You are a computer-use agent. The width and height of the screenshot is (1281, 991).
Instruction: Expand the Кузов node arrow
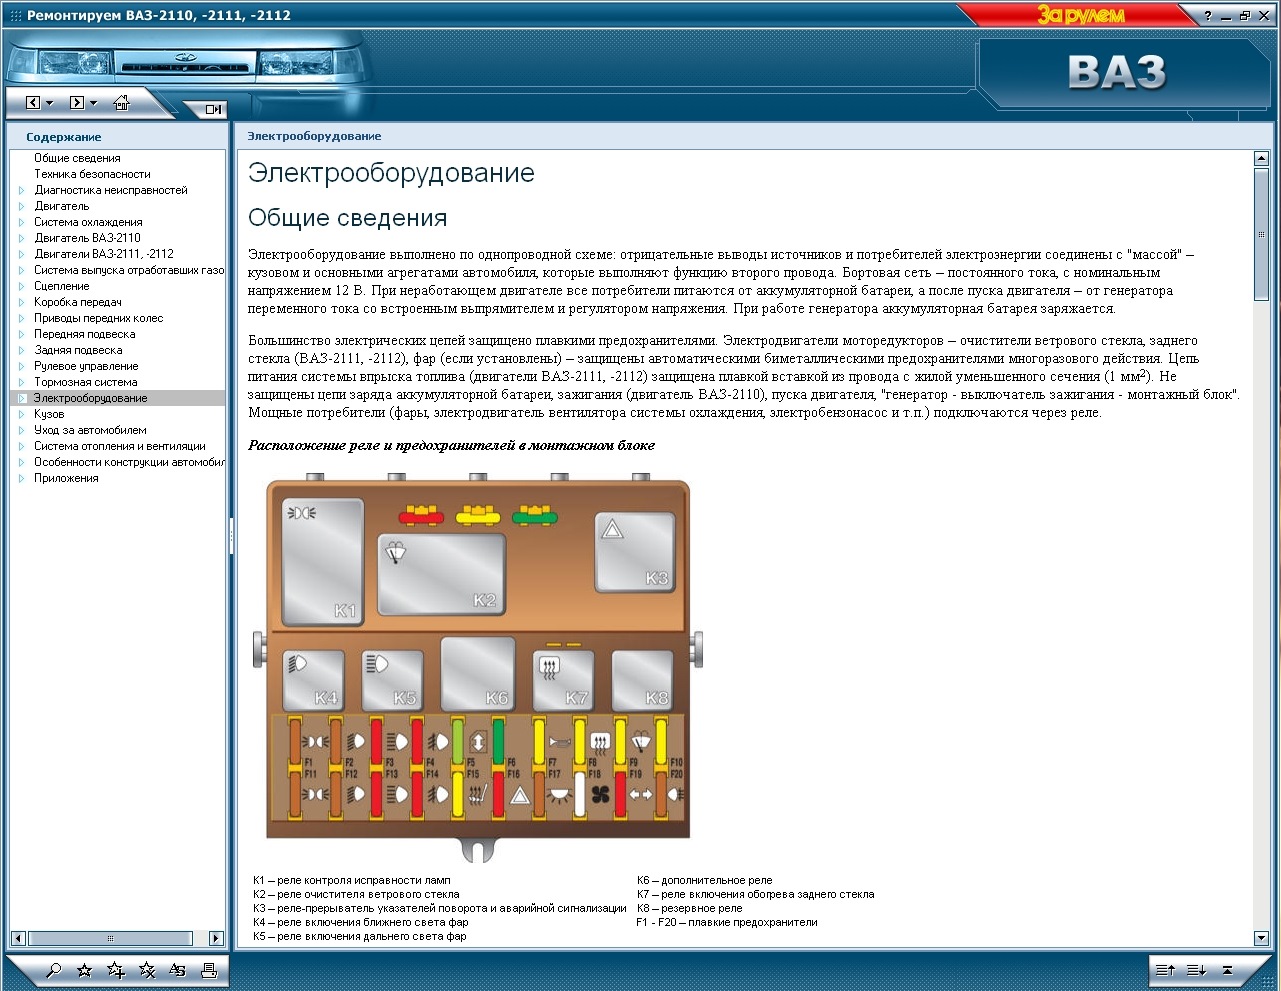coord(21,414)
